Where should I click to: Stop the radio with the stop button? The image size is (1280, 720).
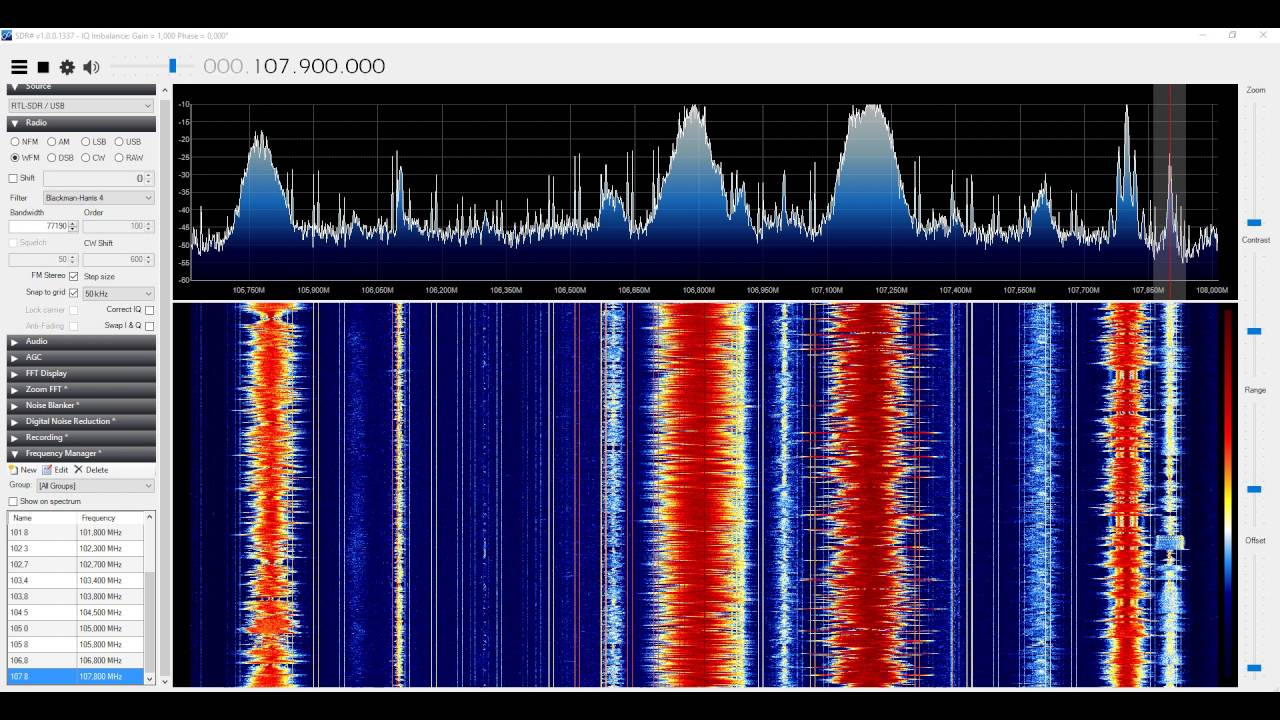(x=43, y=67)
